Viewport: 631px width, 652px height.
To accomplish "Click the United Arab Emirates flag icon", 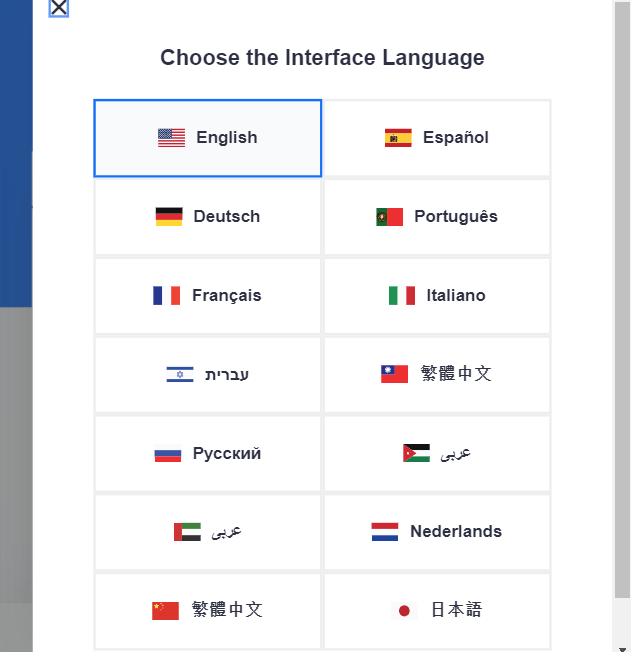I will [x=187, y=532].
